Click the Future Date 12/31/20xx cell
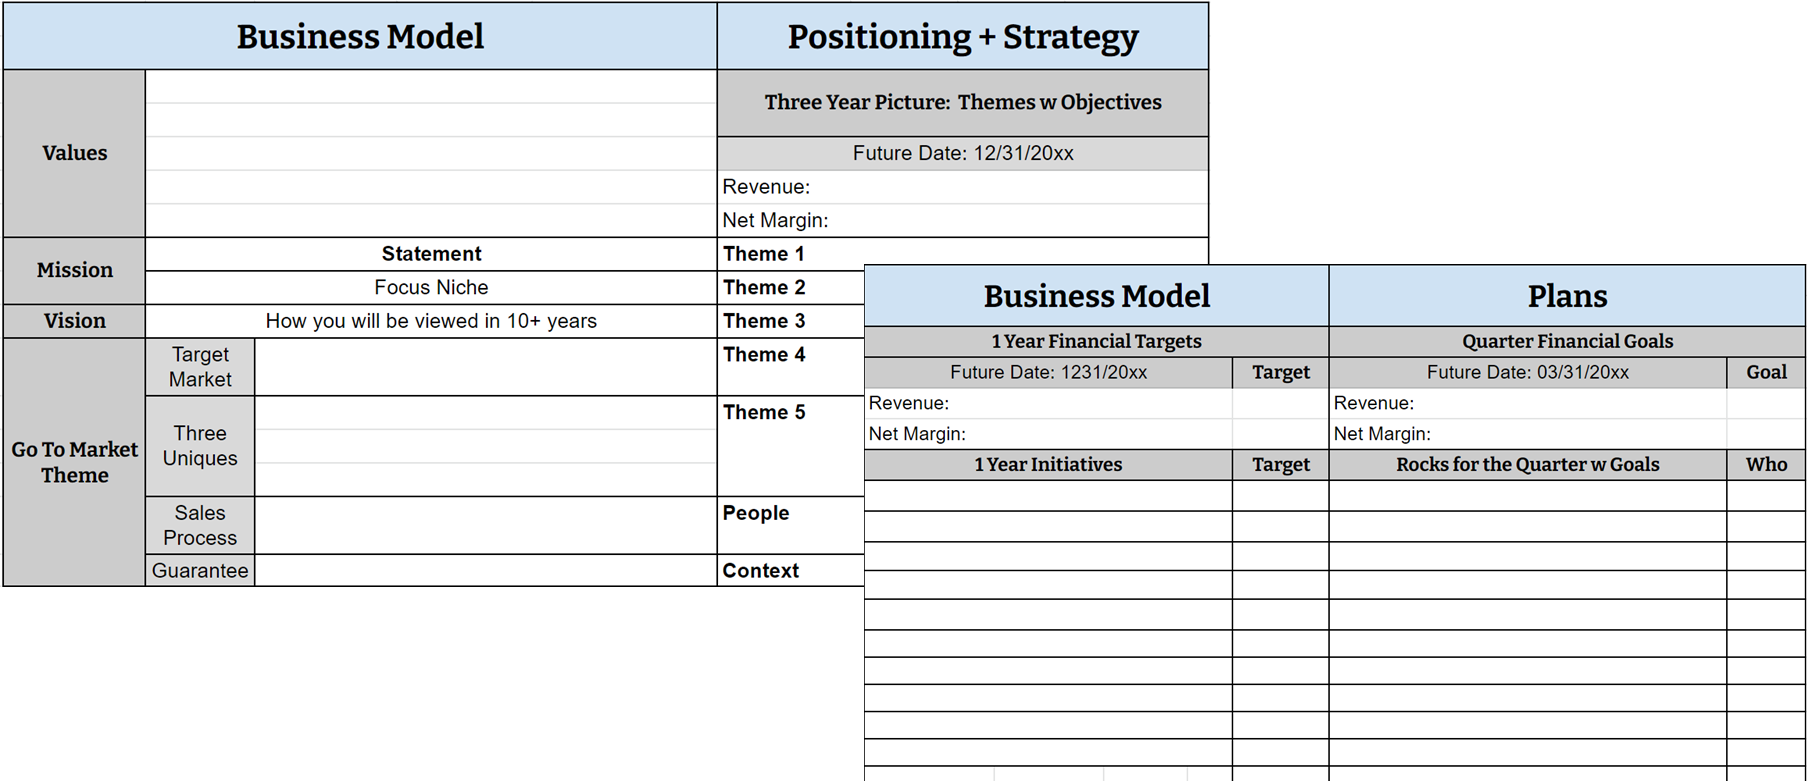1807x781 pixels. (962, 153)
